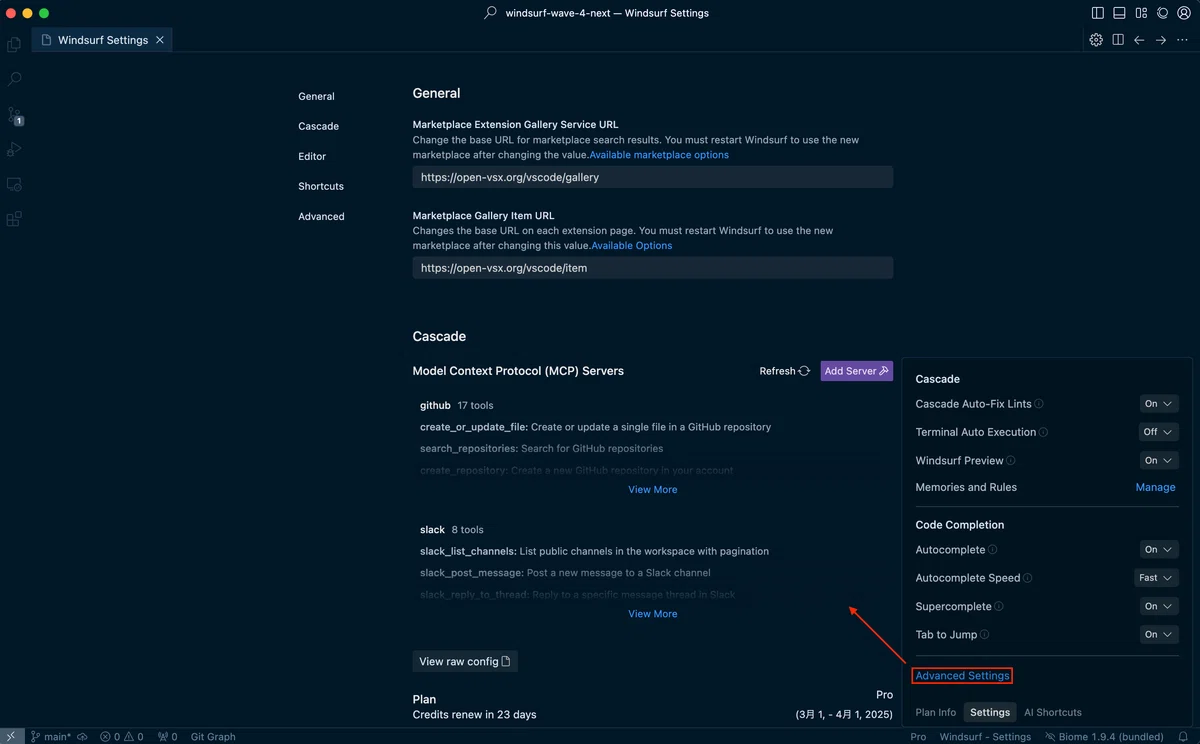The image size is (1200, 744).
Task: Jump to Shortcuts settings section
Action: [321, 186]
